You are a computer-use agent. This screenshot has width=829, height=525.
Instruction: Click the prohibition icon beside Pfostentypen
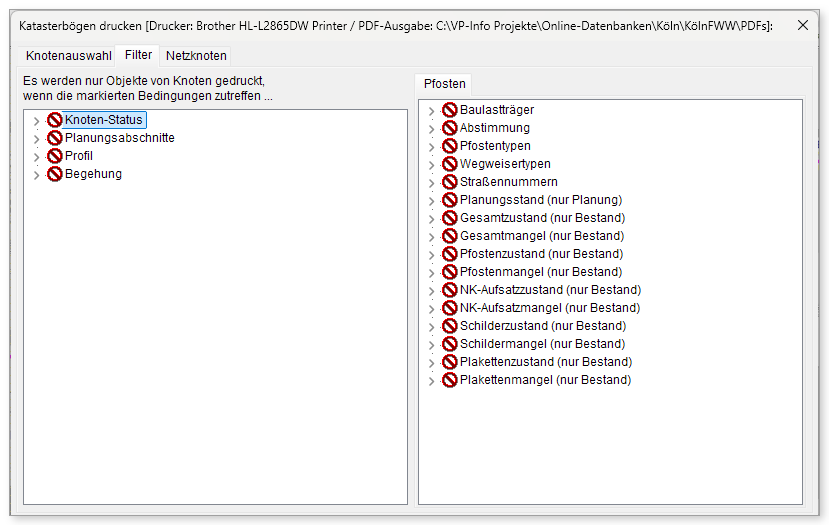coord(449,146)
